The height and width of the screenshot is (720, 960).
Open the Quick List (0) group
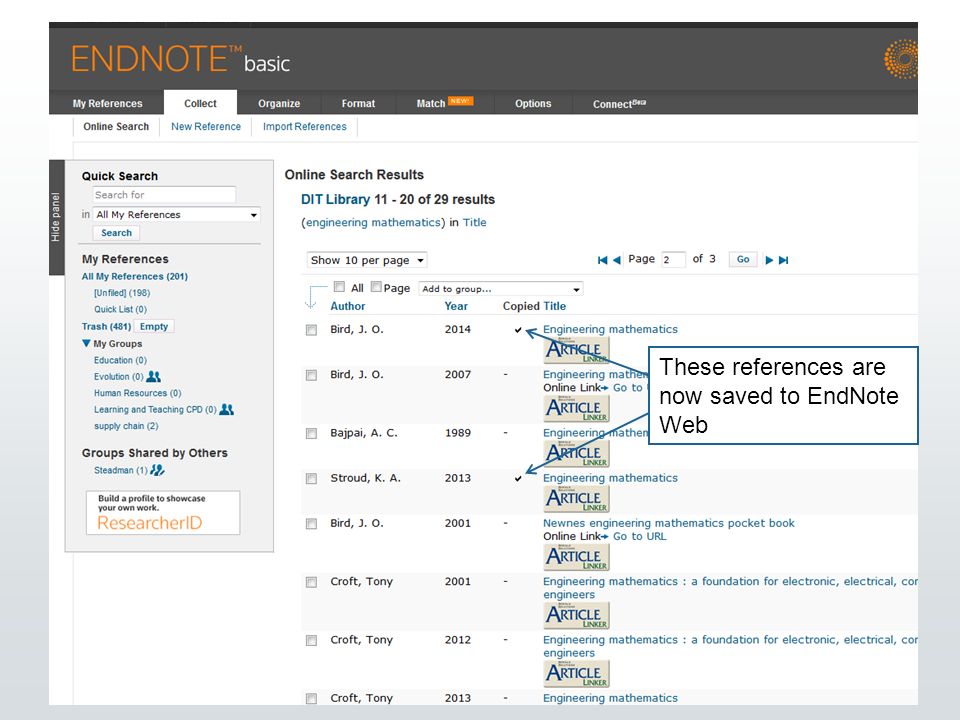[x=121, y=310]
